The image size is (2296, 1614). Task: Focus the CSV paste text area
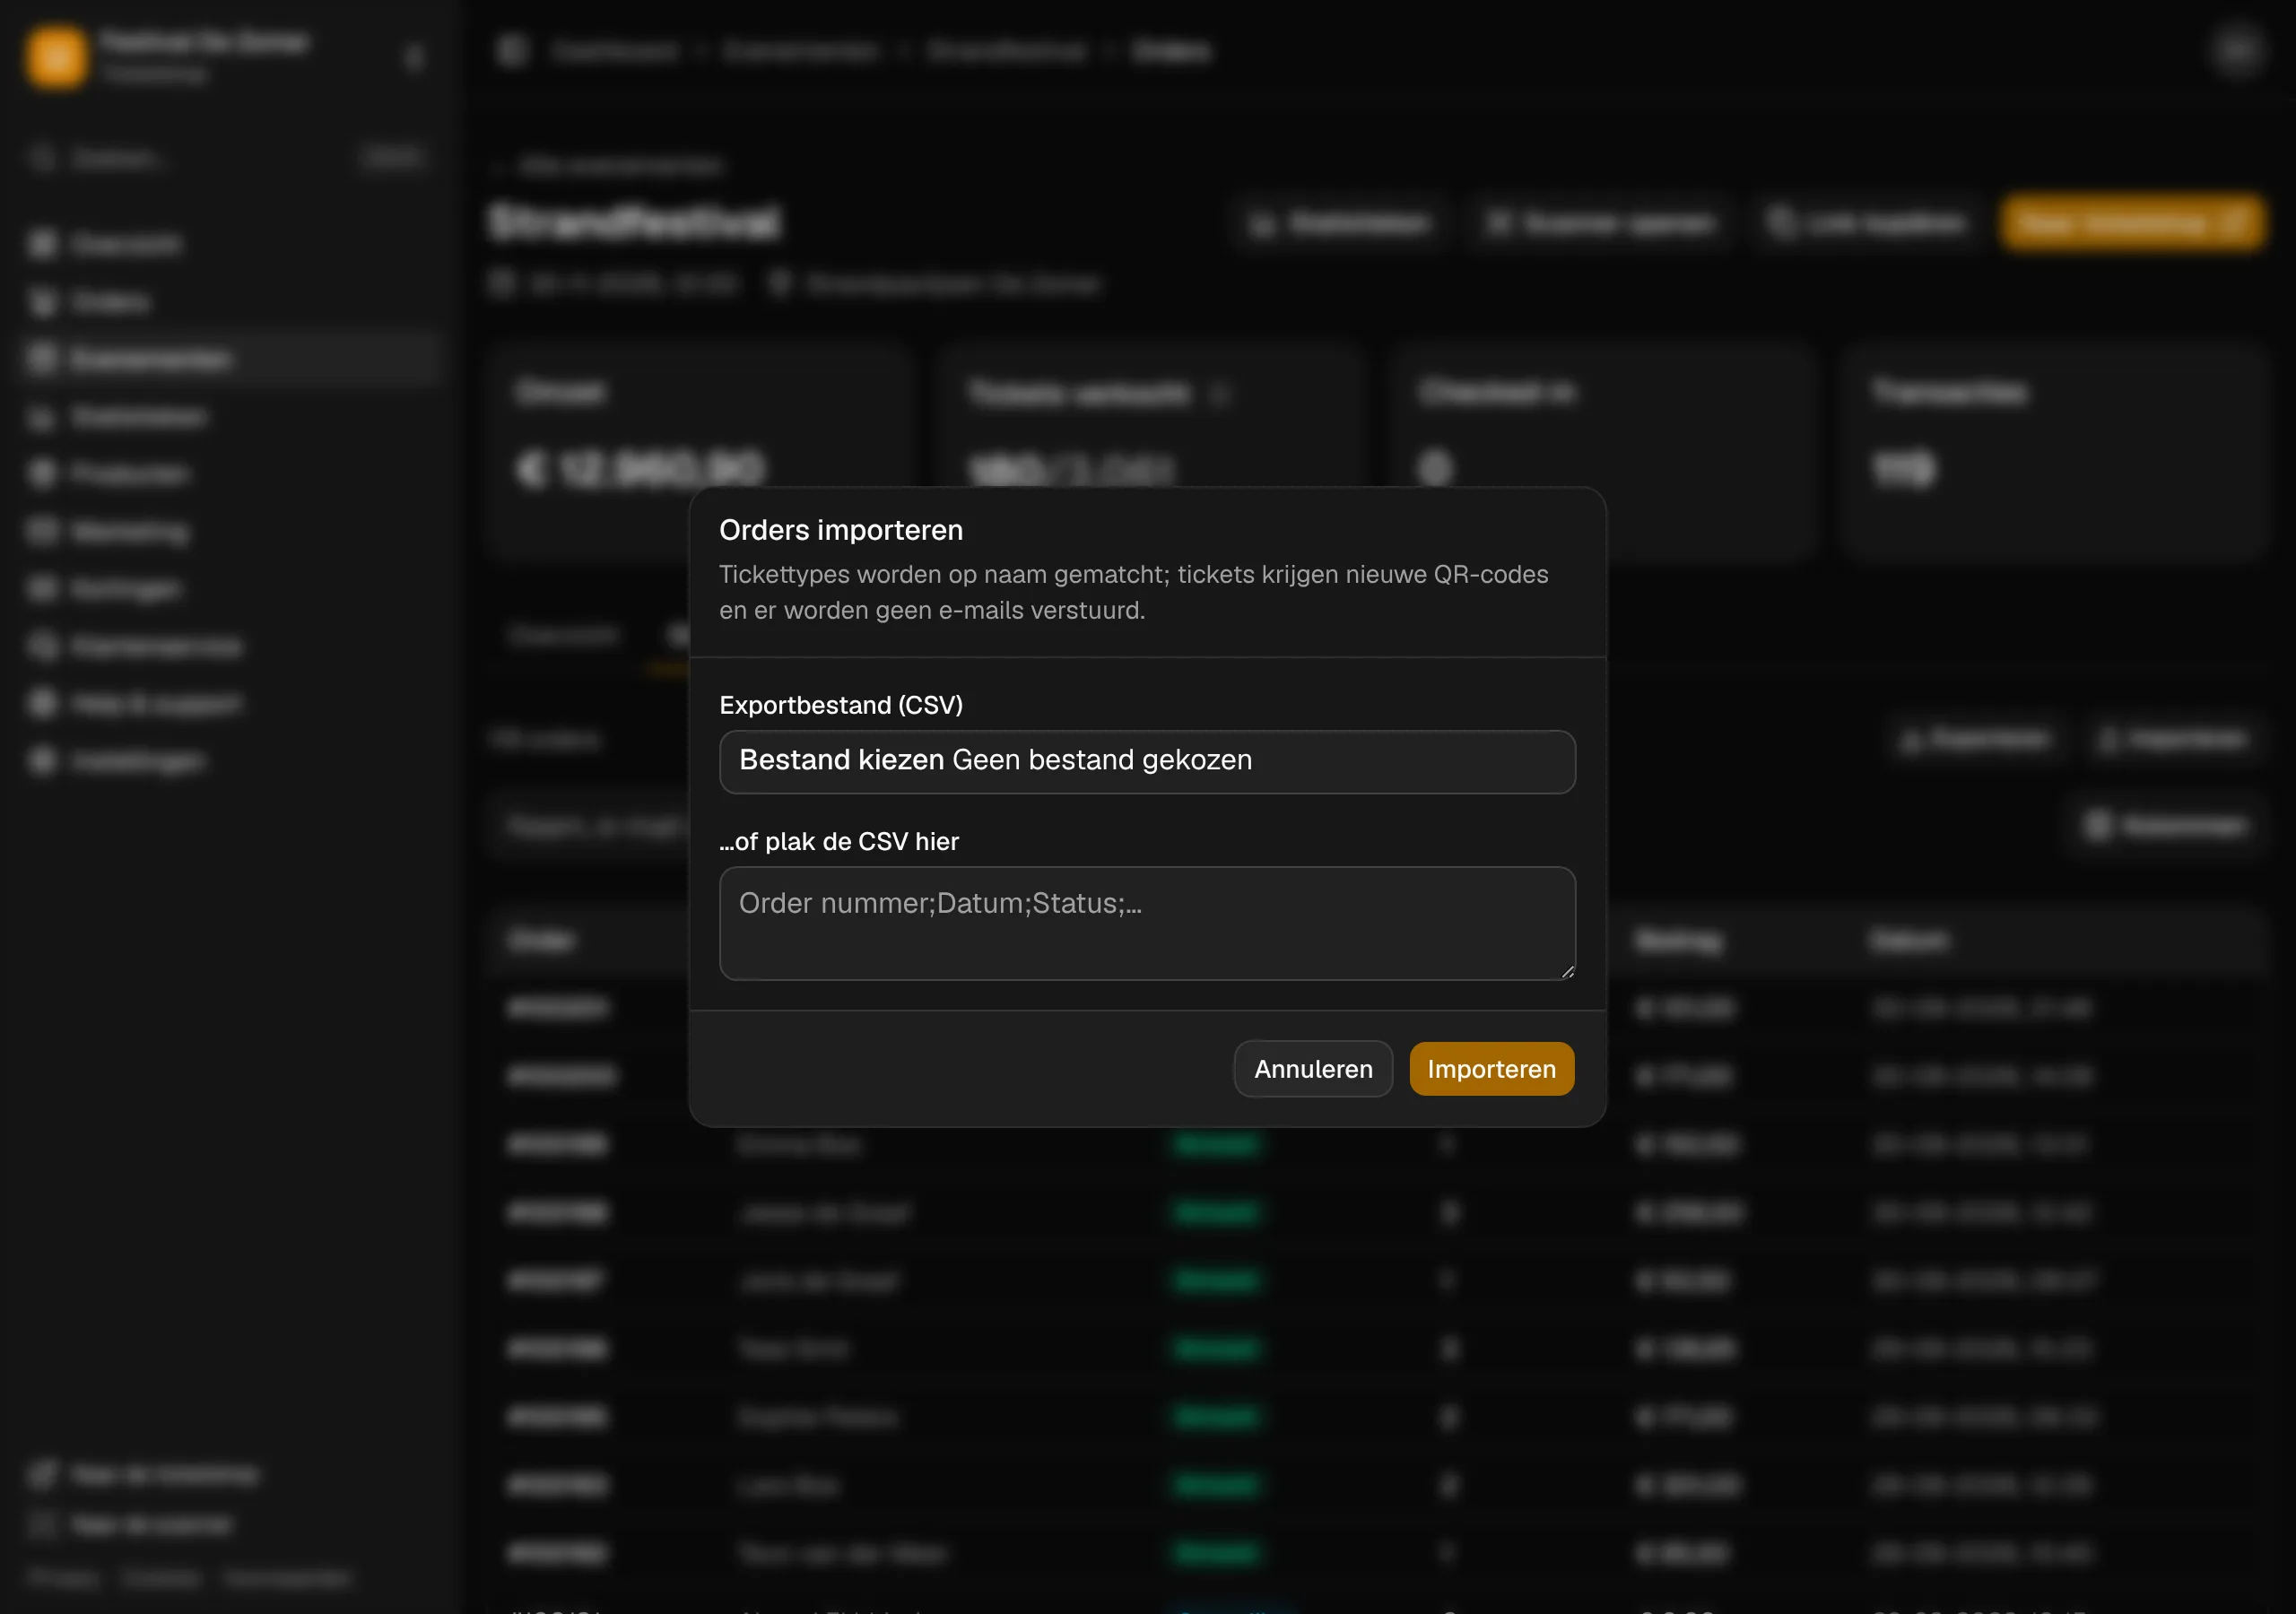point(1147,923)
